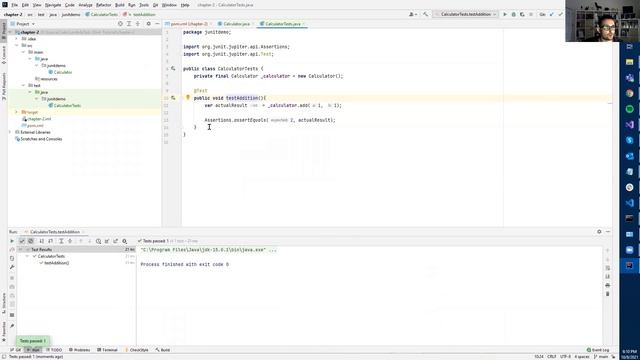This screenshot has height=360, width=640.
Task: Open the Refactor menu
Action: [x=103, y=5]
